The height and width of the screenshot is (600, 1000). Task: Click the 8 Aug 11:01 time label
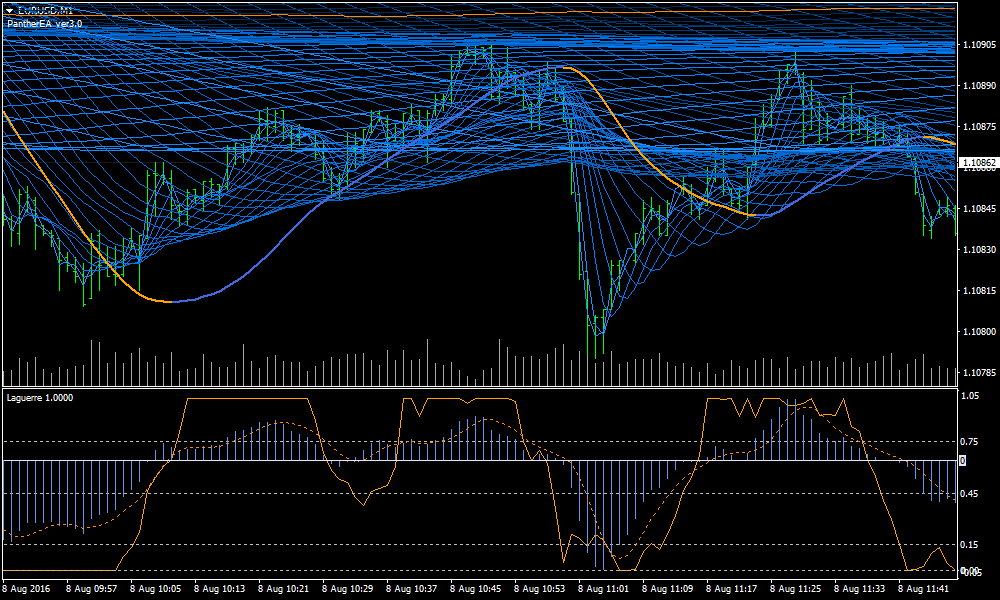(604, 589)
